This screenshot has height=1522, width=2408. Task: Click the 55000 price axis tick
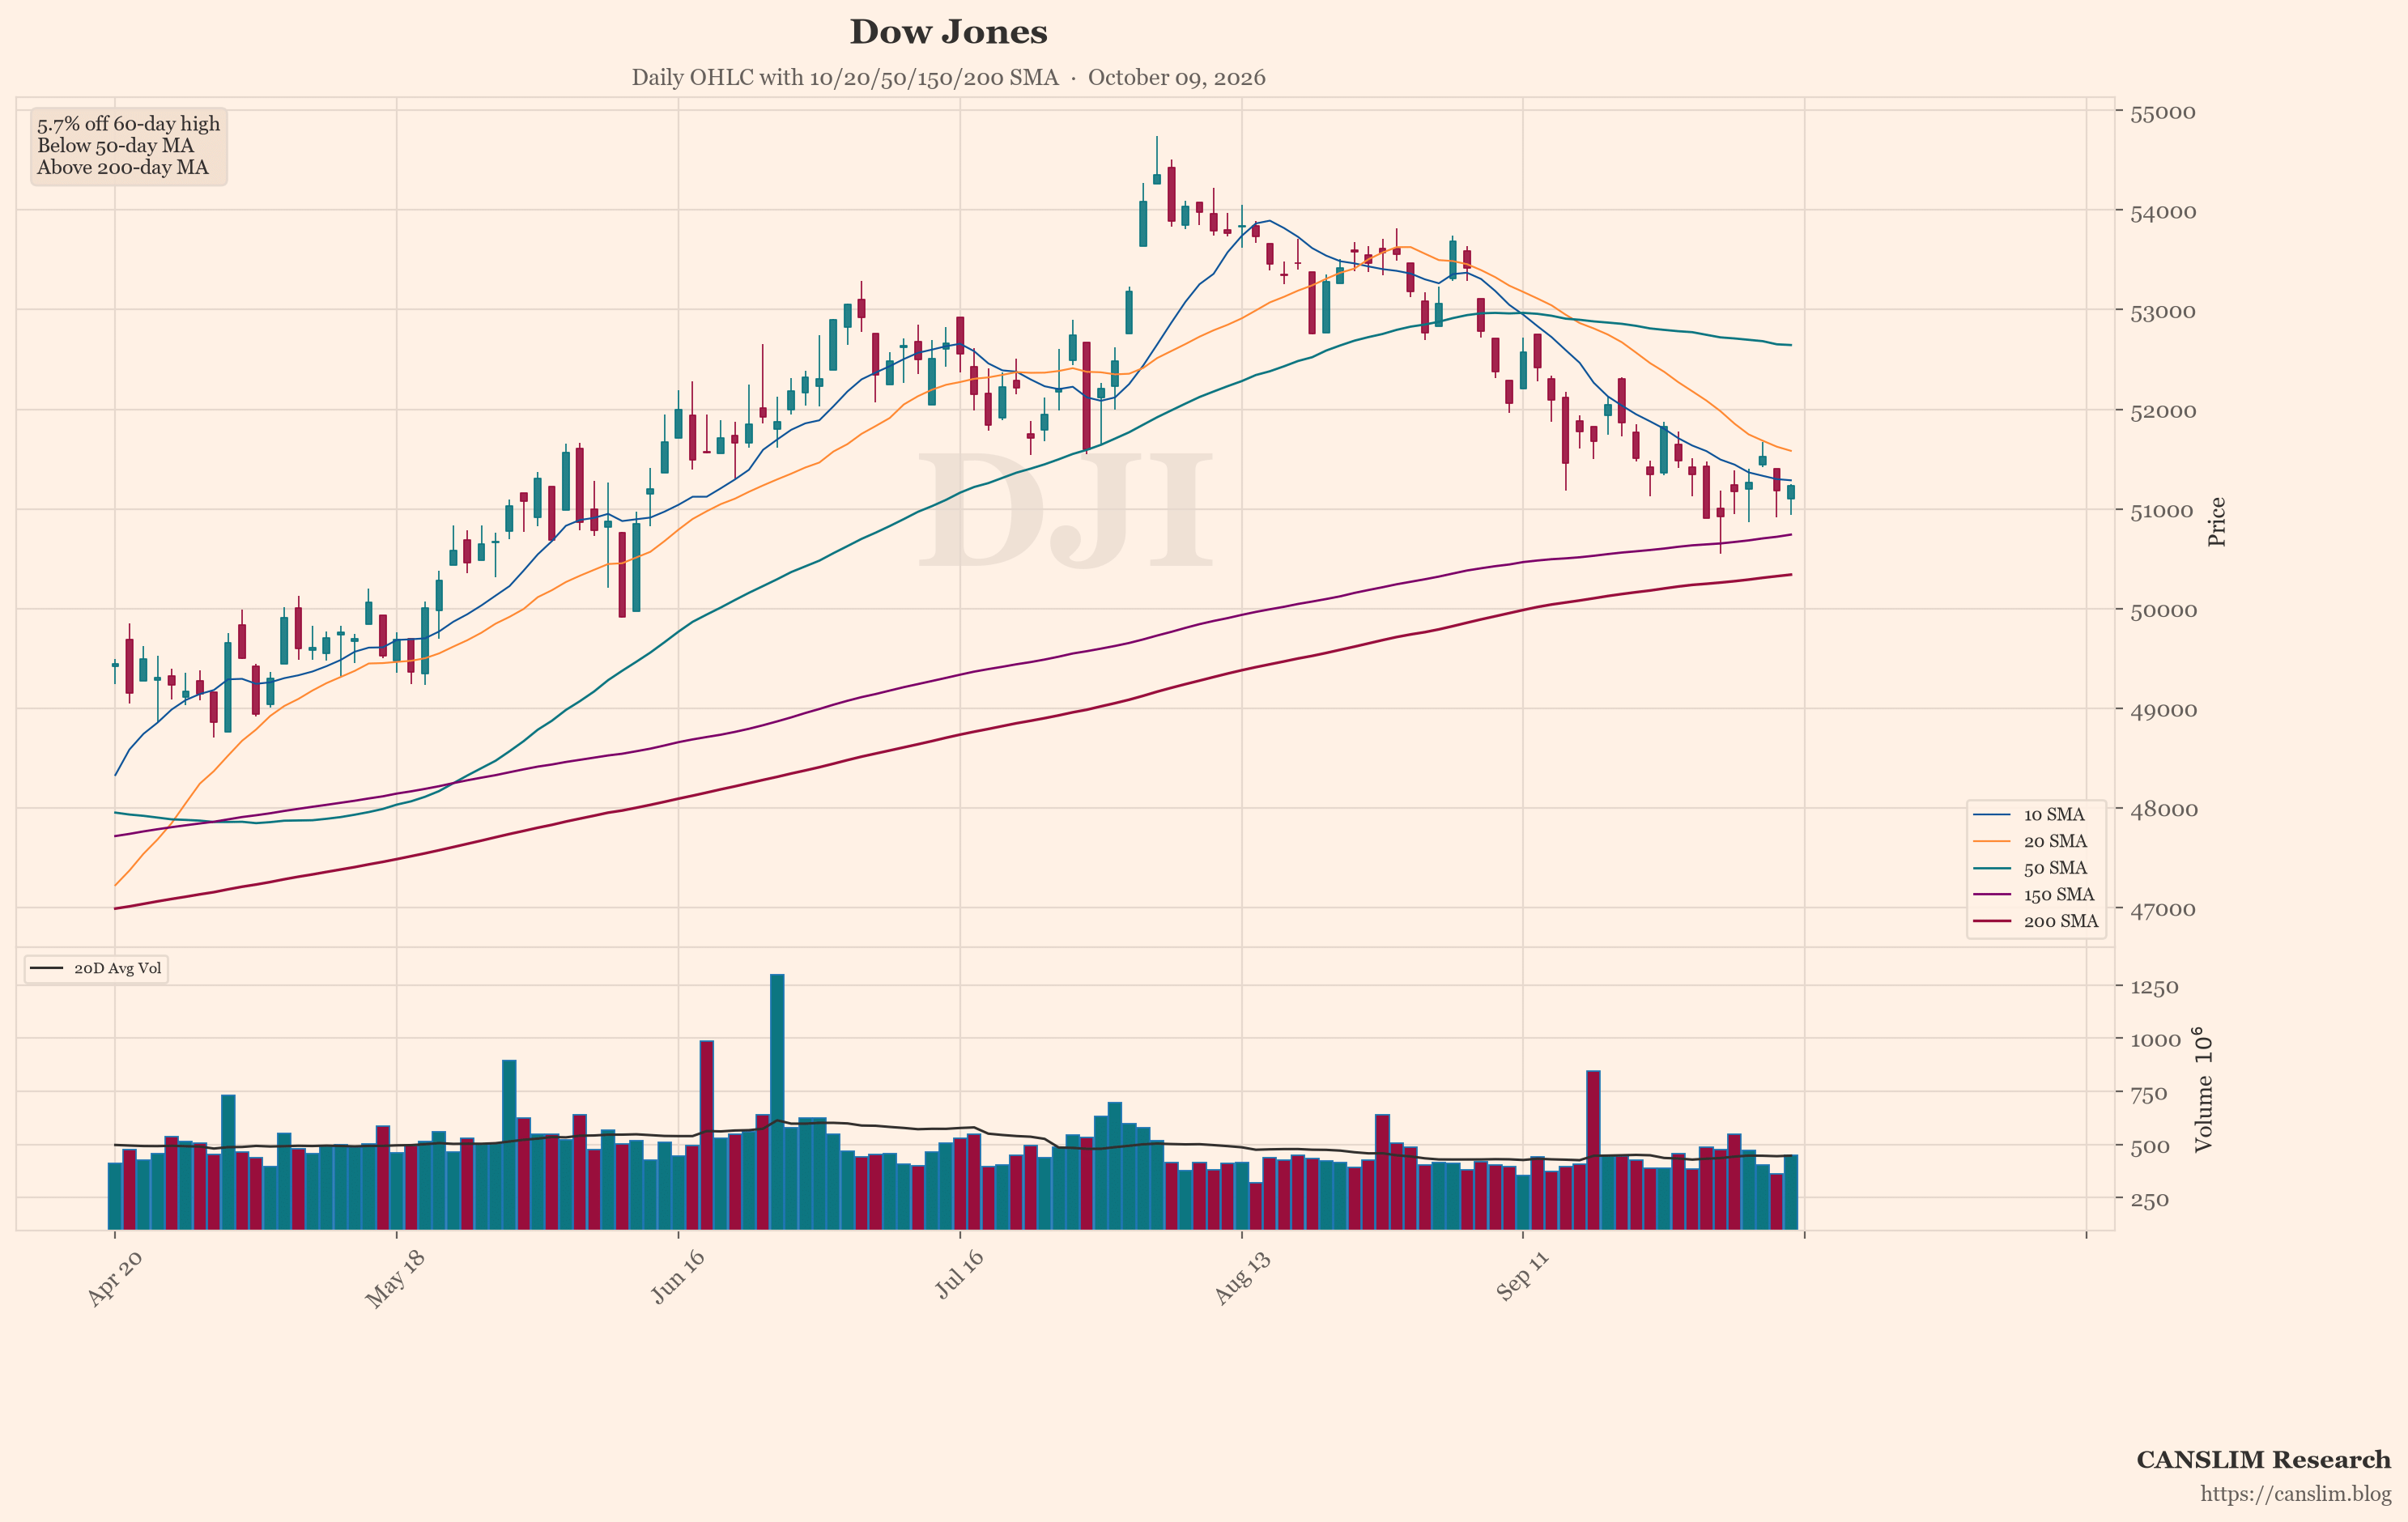click(x=2162, y=113)
